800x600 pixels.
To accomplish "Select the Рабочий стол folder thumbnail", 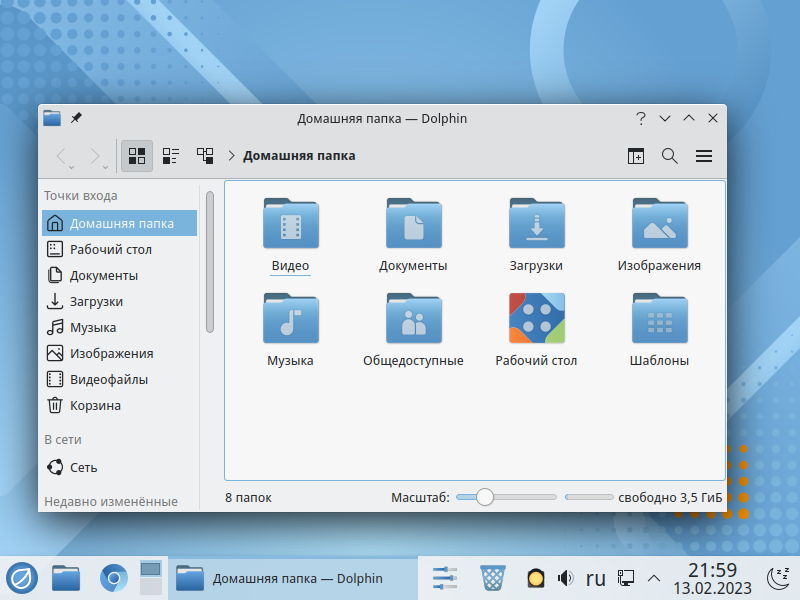I will 537,319.
